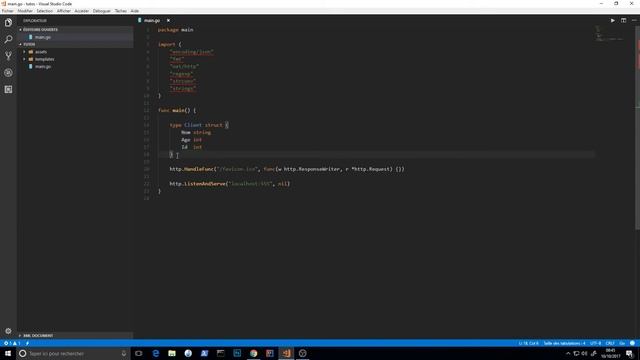Click the 'type Client struct' line
Image resolution: width=640 pixels, height=360 pixels.
pyautogui.click(x=199, y=125)
